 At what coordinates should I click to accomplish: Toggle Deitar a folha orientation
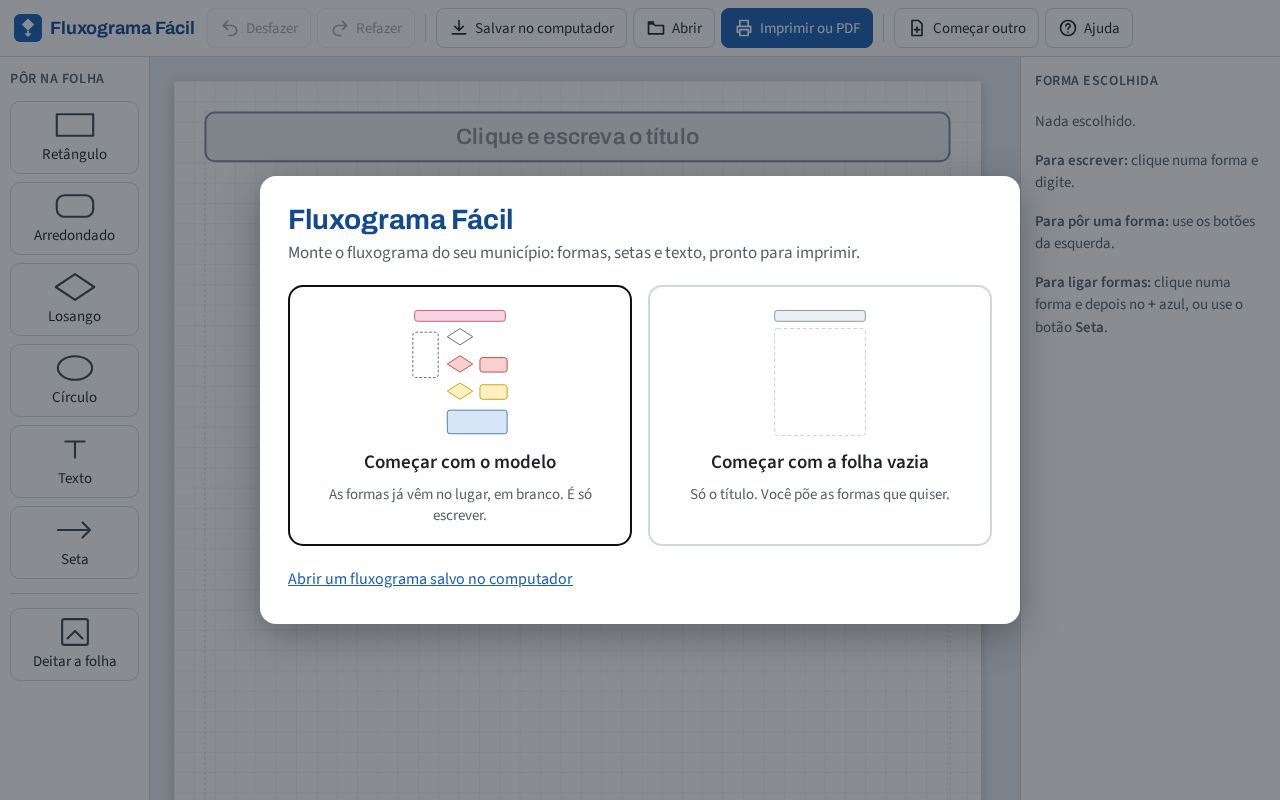75,644
